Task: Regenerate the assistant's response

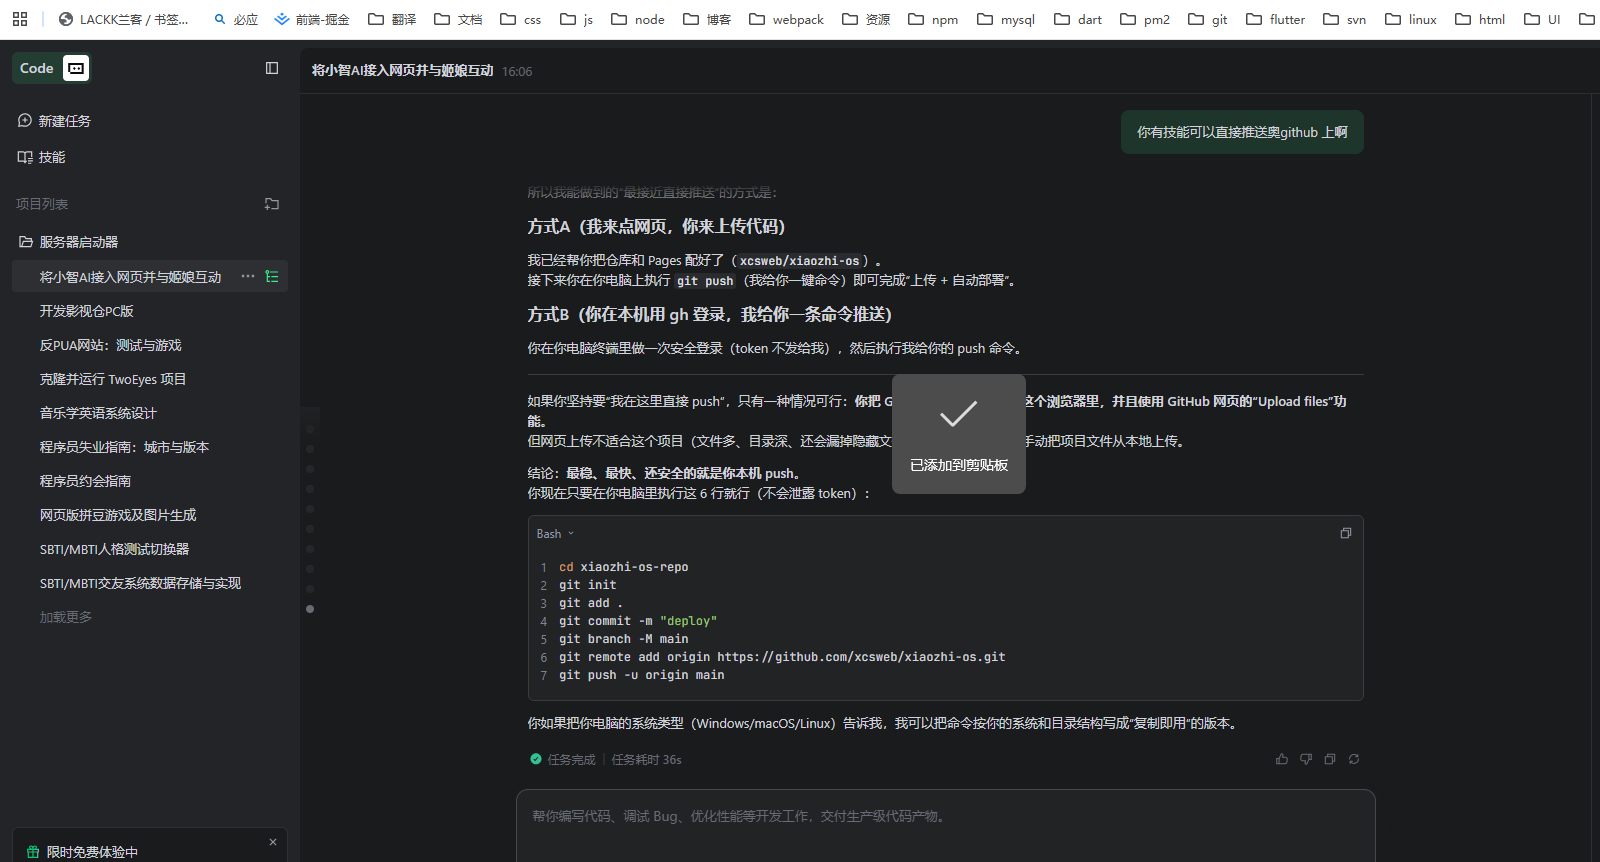Action: (x=1354, y=759)
